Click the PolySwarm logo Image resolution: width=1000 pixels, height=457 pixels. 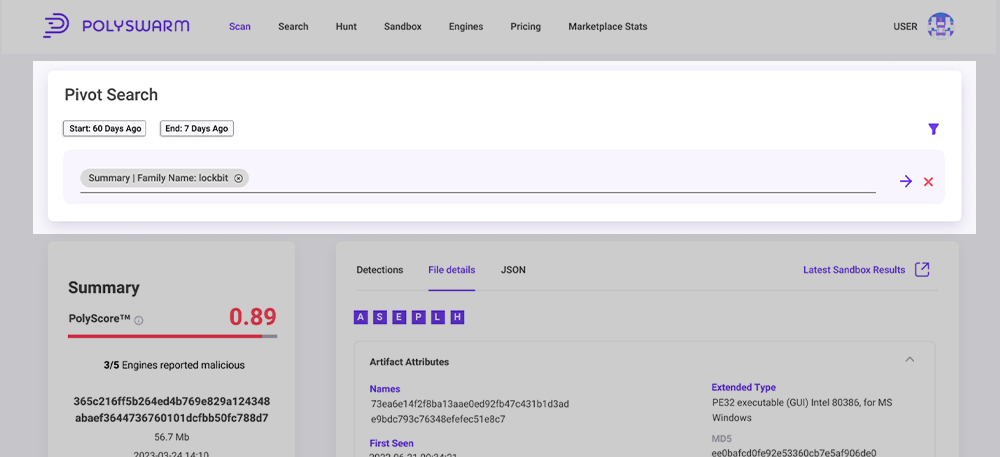coord(116,26)
